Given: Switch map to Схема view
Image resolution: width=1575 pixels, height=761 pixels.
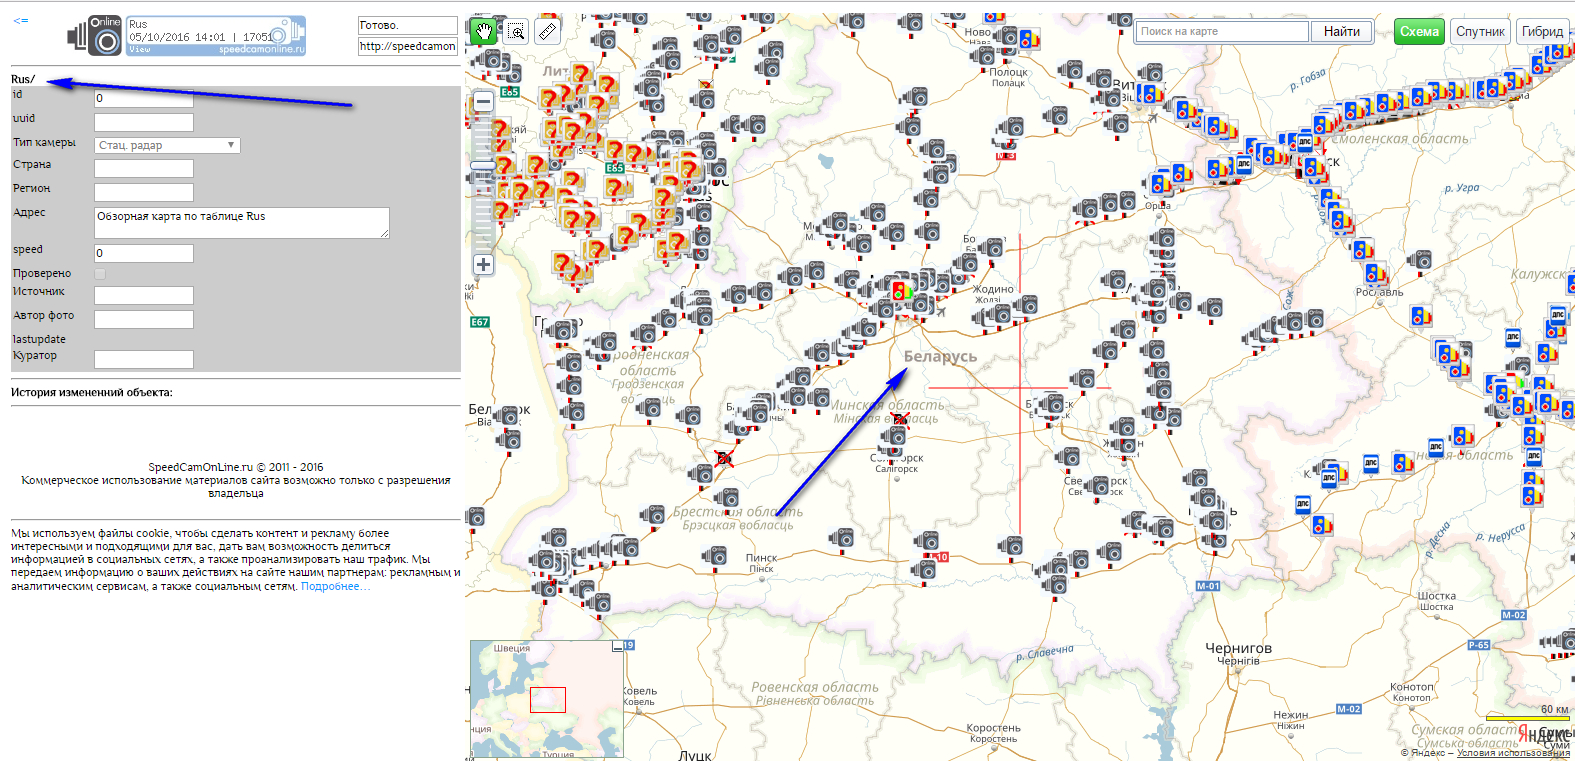Looking at the screenshot, I should click(1418, 31).
